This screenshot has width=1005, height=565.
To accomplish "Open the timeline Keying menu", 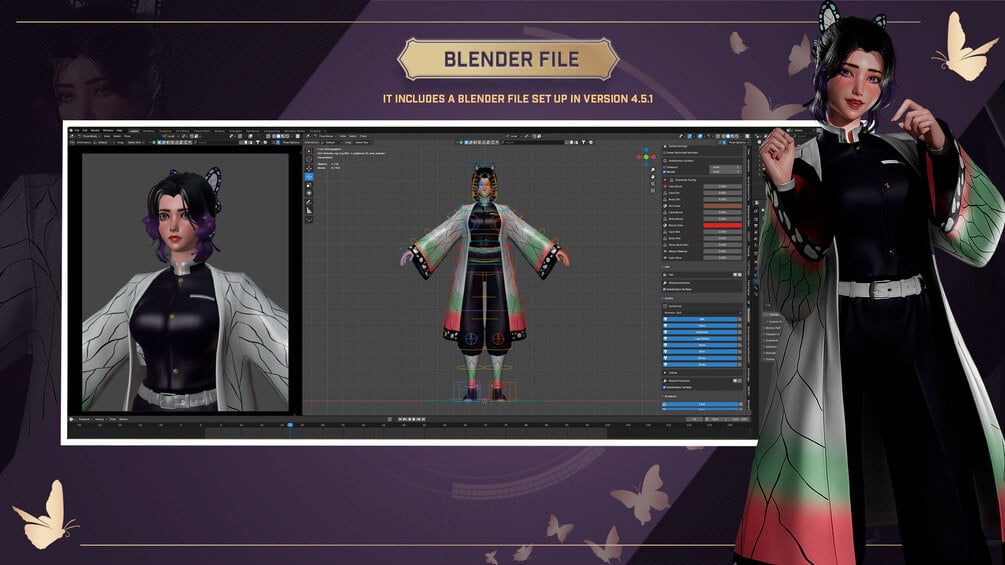I will pyautogui.click(x=99, y=419).
